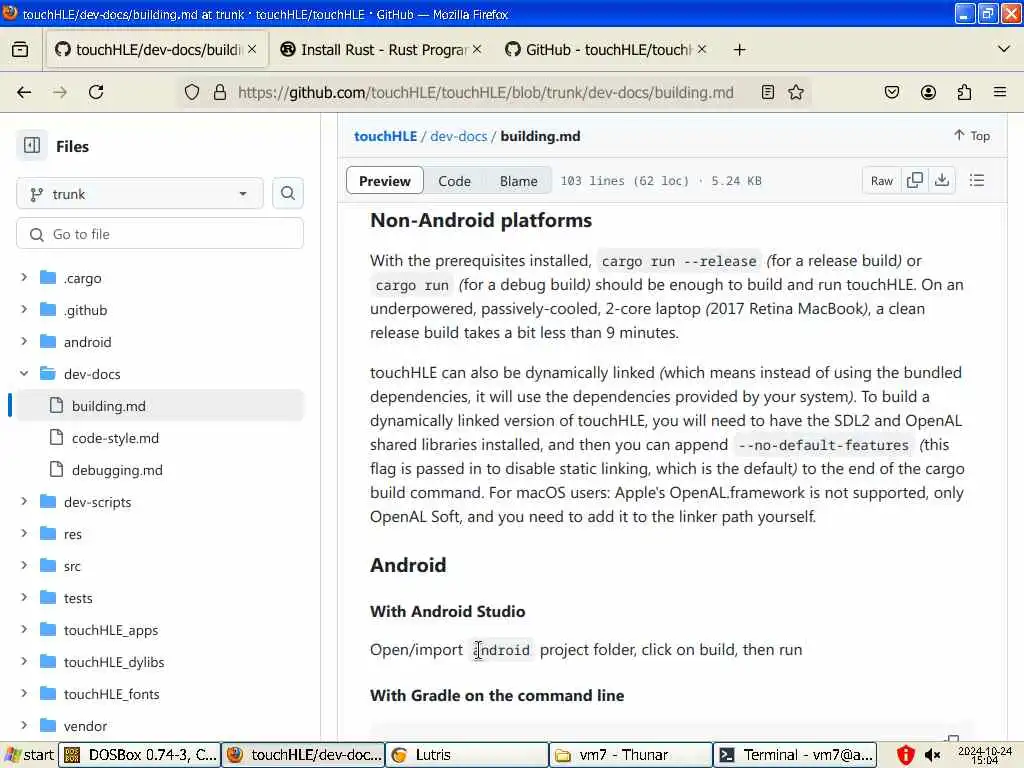Show site security padlock info
The image size is (1024, 768).
[x=220, y=92]
